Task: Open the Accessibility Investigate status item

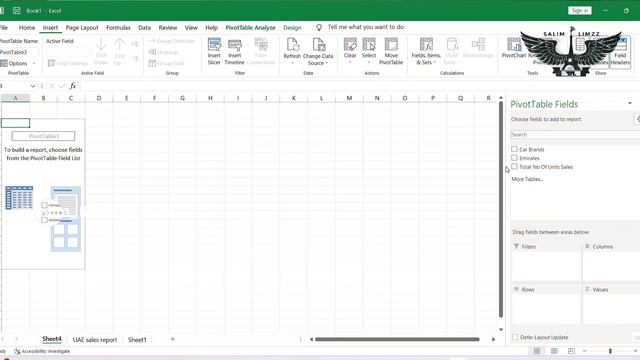Action: click(42, 351)
